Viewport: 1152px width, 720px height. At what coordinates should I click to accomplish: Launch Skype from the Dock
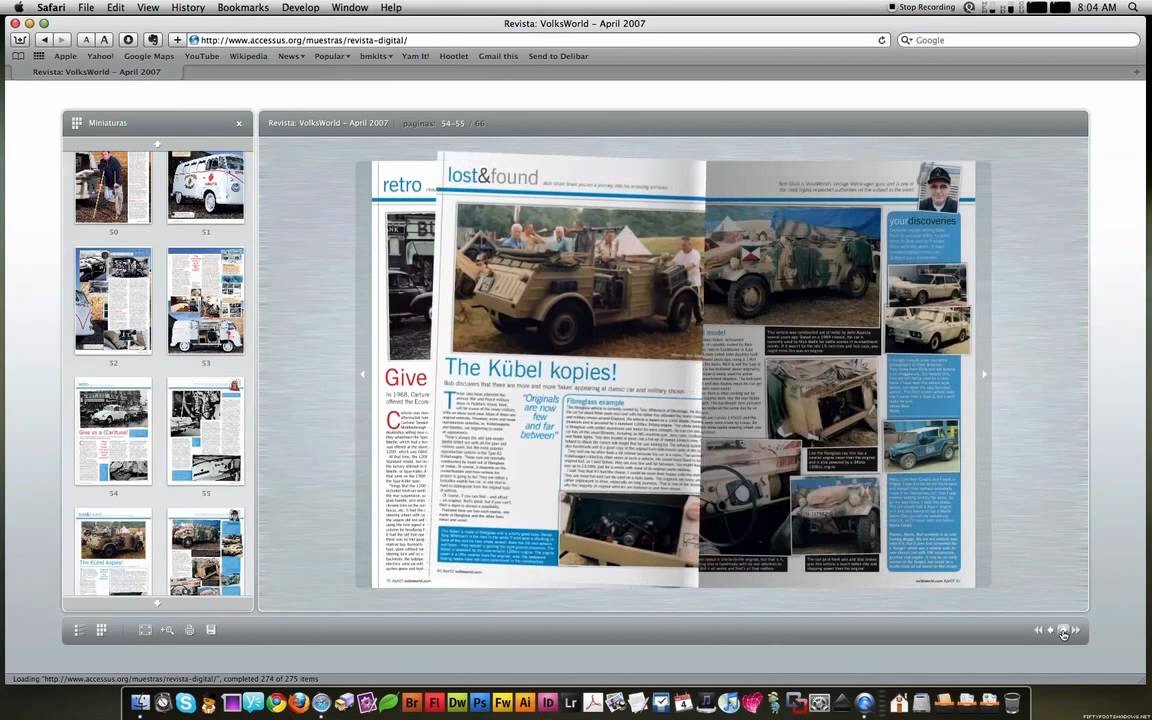point(186,703)
